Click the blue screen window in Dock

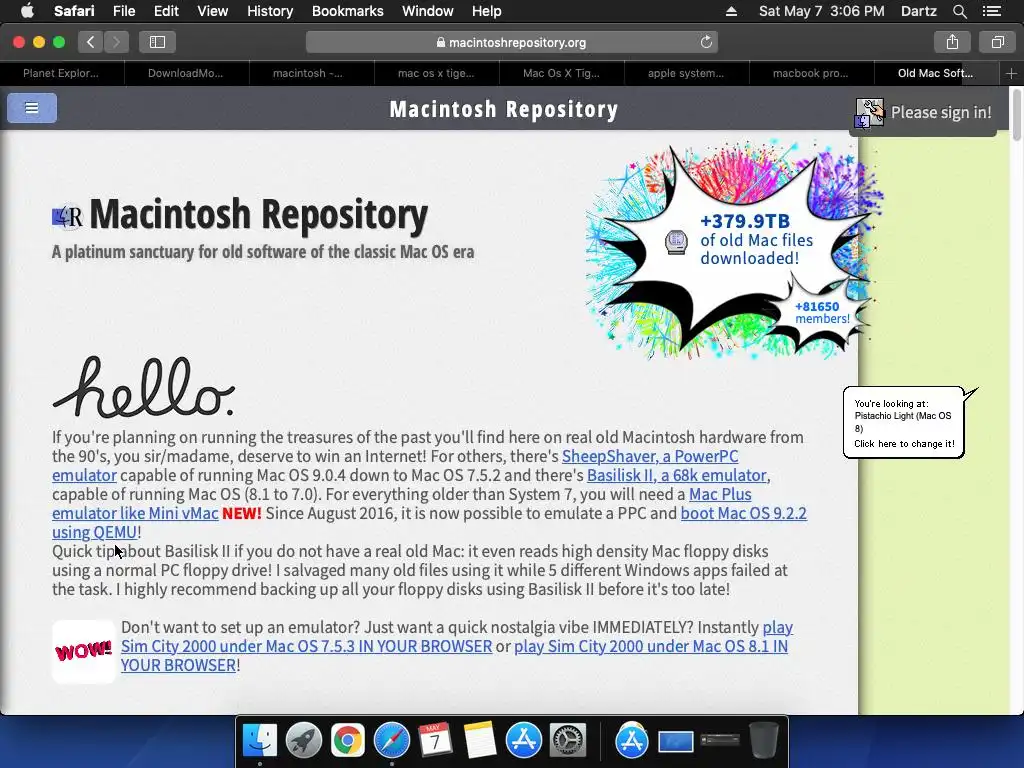click(676, 742)
